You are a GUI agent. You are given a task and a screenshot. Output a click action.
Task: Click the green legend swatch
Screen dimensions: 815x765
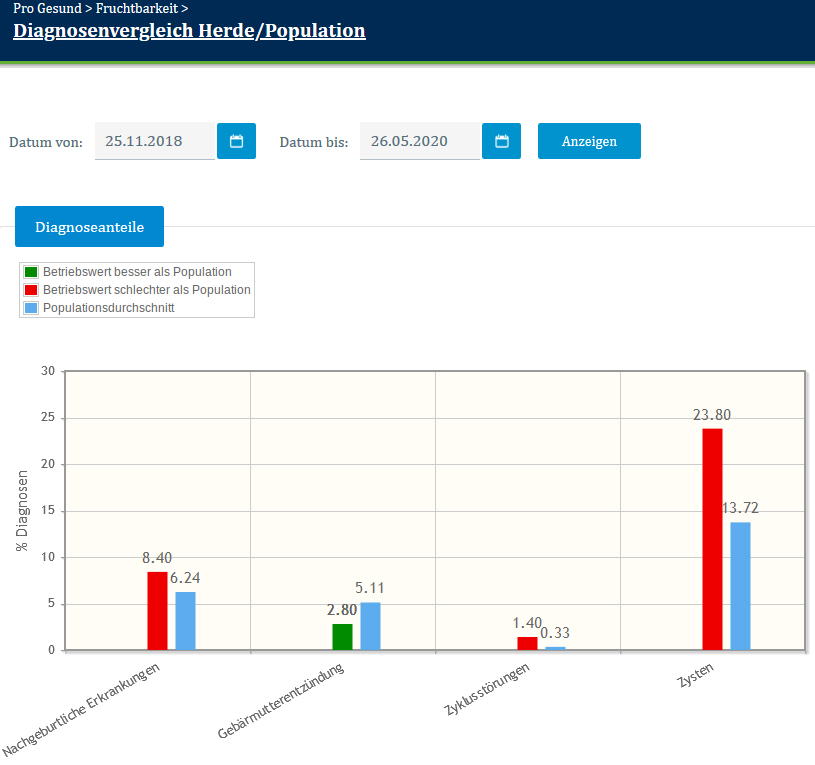click(x=31, y=272)
